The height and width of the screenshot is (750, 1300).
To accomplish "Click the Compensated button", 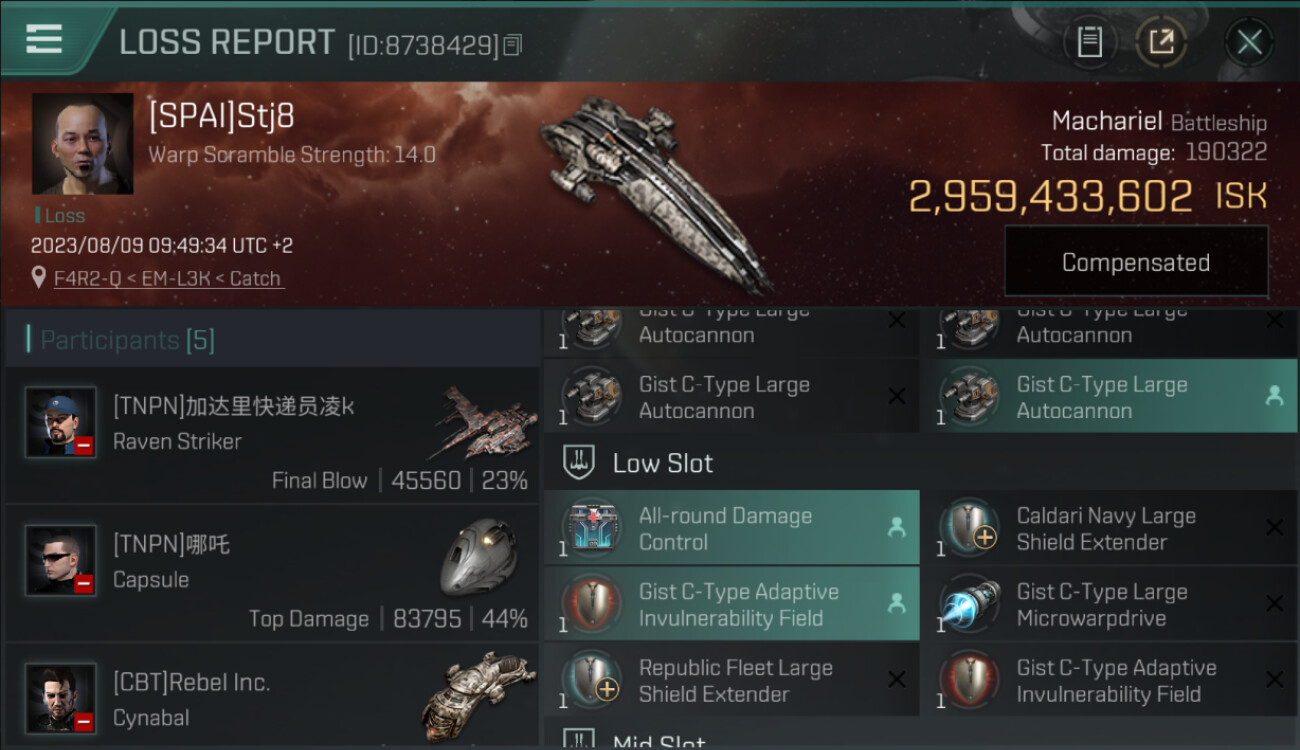I will pos(1136,262).
